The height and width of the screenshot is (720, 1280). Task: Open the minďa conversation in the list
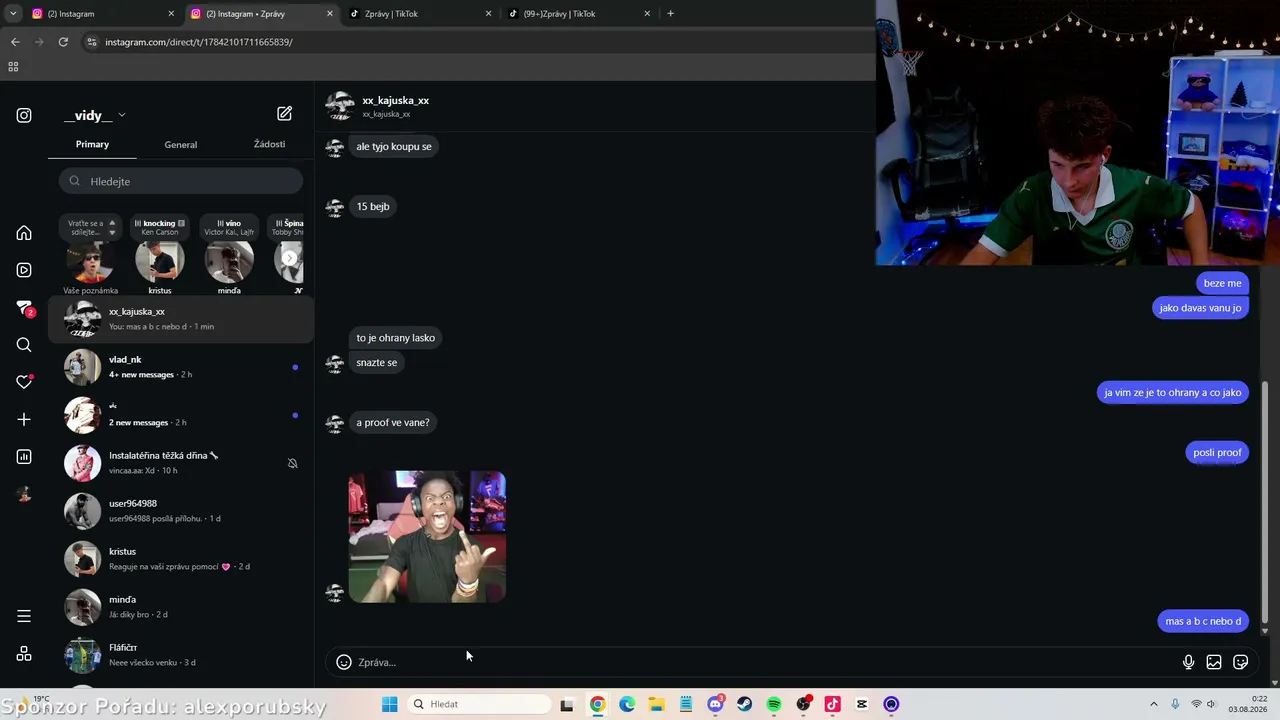(x=181, y=607)
